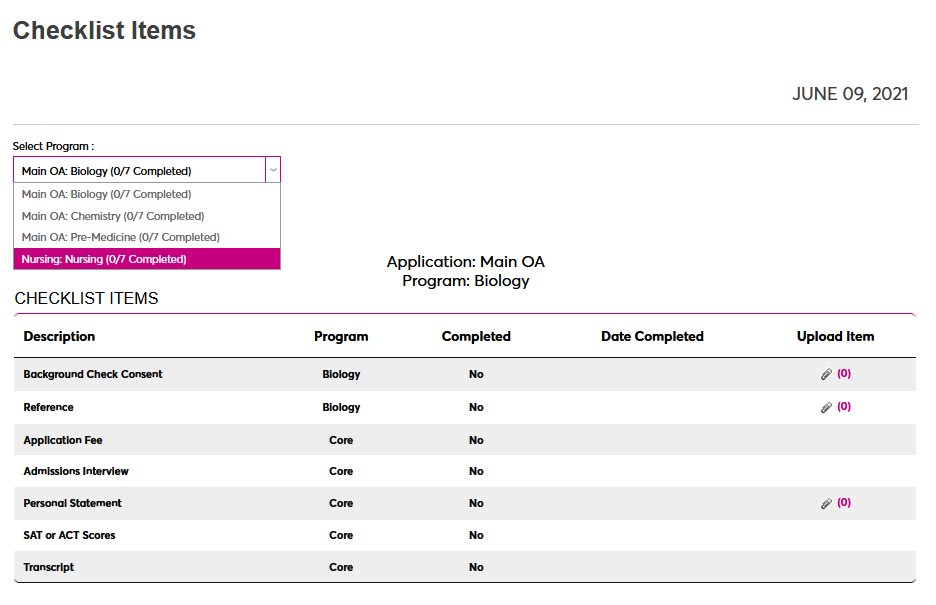Select the Nursing: Nursing program option

pyautogui.click(x=104, y=259)
